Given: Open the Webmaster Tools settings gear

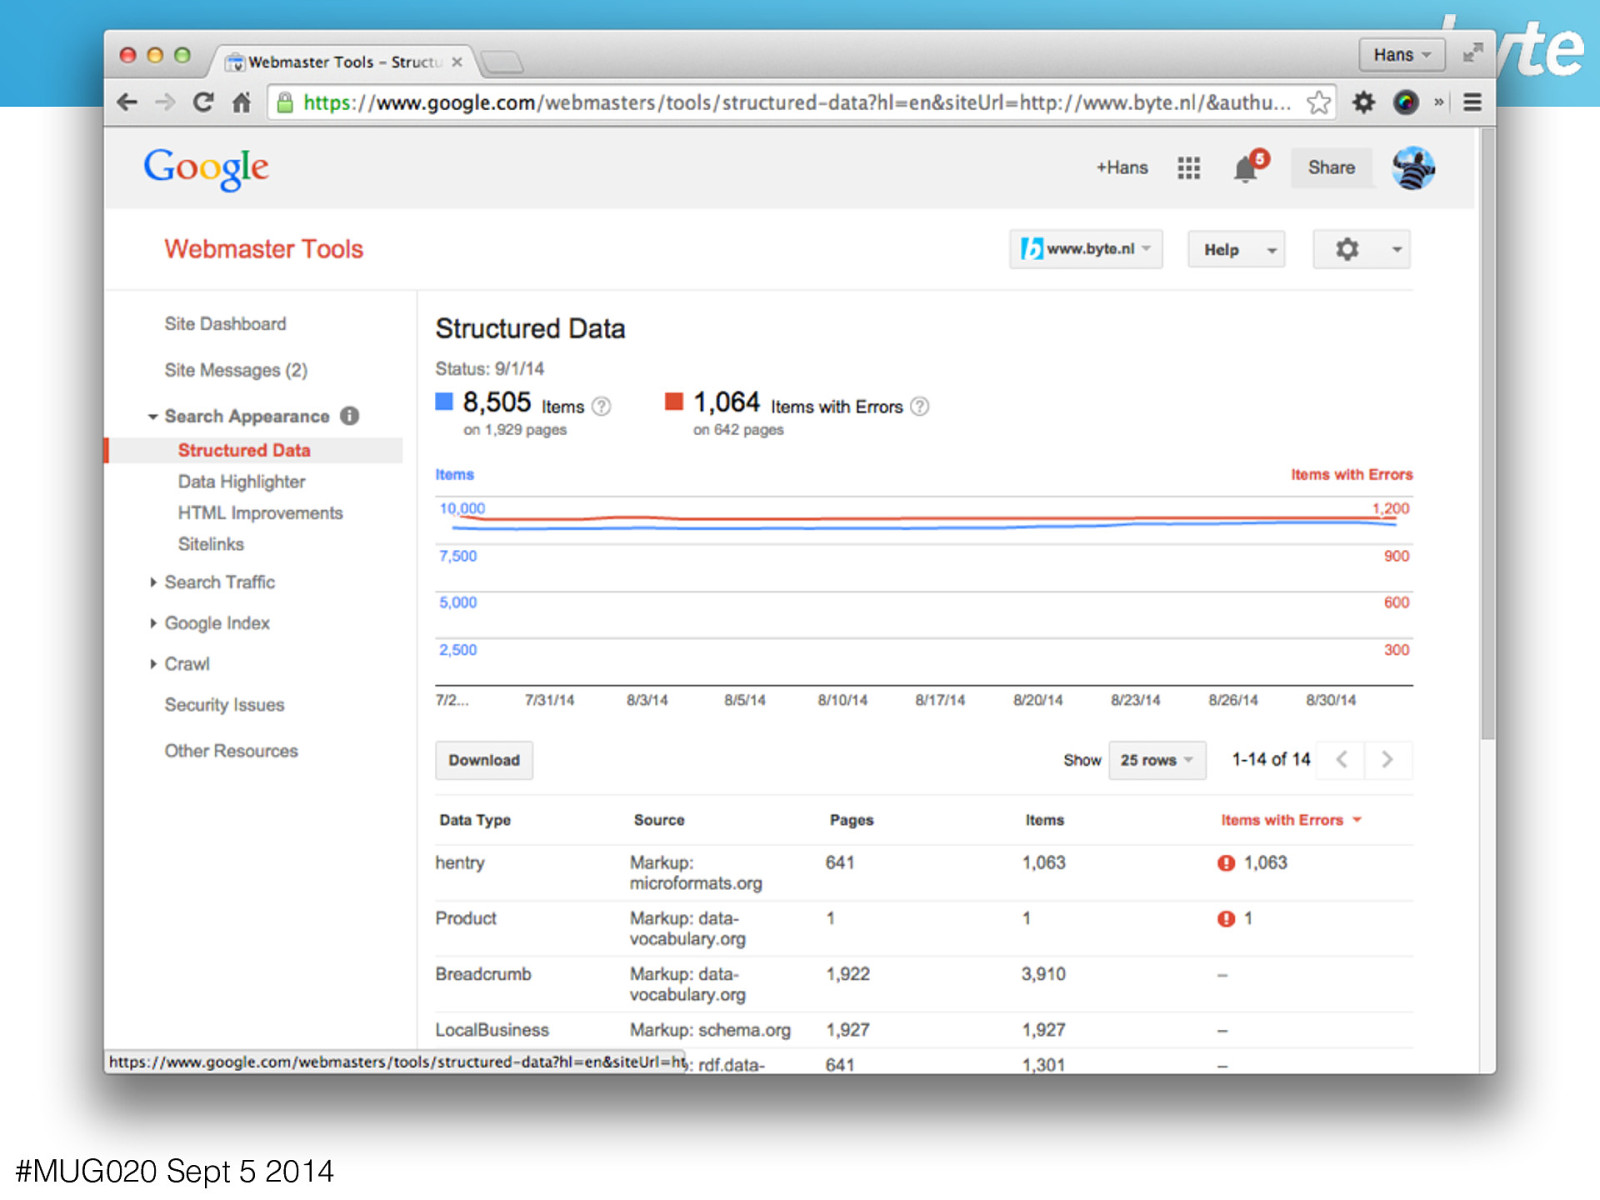Looking at the screenshot, I should click(1347, 249).
